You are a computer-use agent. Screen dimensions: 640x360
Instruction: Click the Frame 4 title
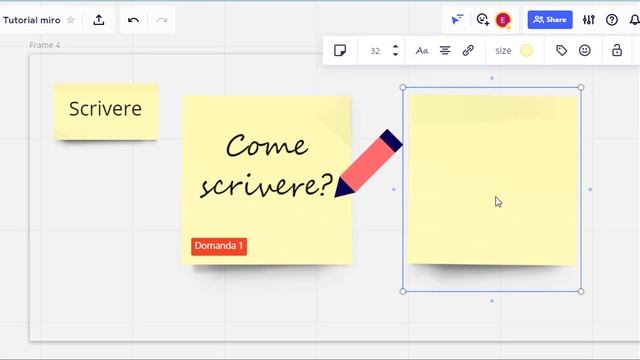[44, 45]
